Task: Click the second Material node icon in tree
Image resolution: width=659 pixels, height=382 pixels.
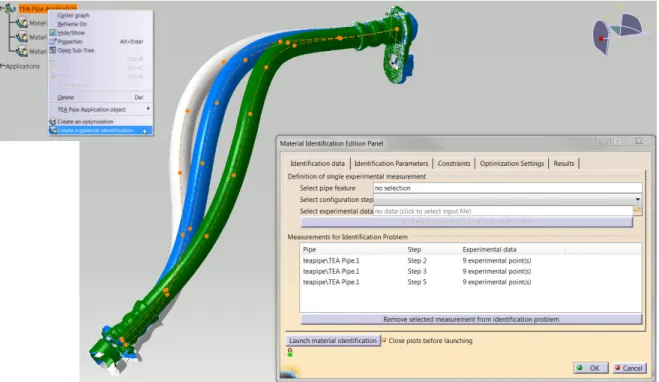Action: tap(21, 37)
